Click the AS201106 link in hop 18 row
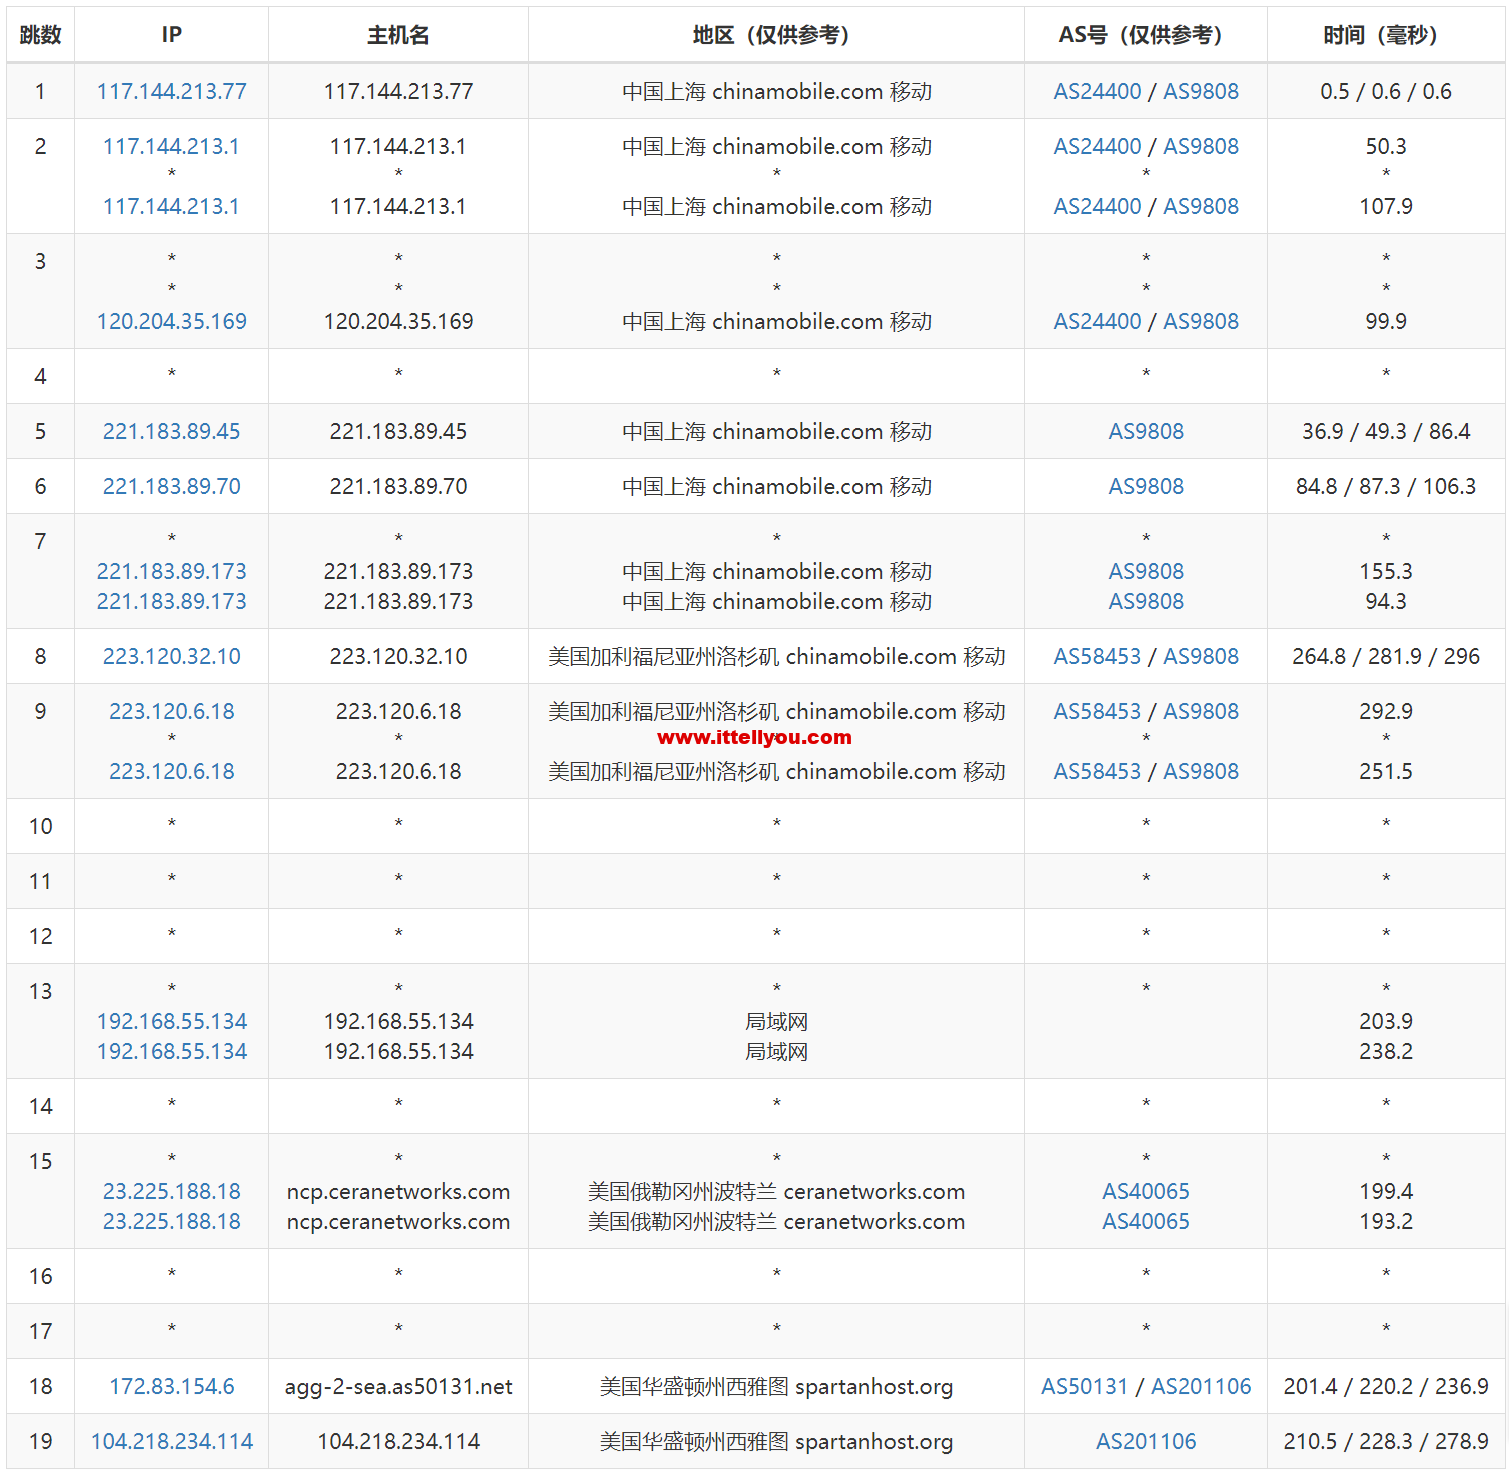 [x=1201, y=1386]
